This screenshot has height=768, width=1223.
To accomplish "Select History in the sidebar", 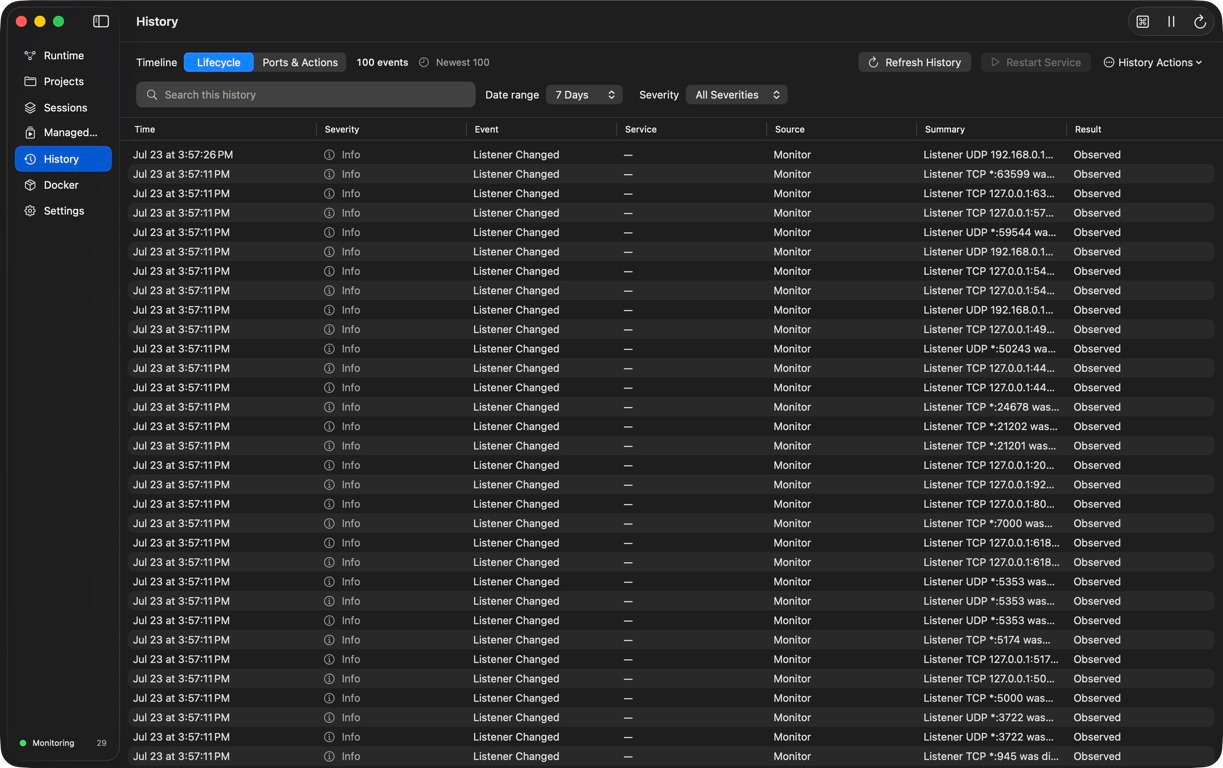I will 63,159.
